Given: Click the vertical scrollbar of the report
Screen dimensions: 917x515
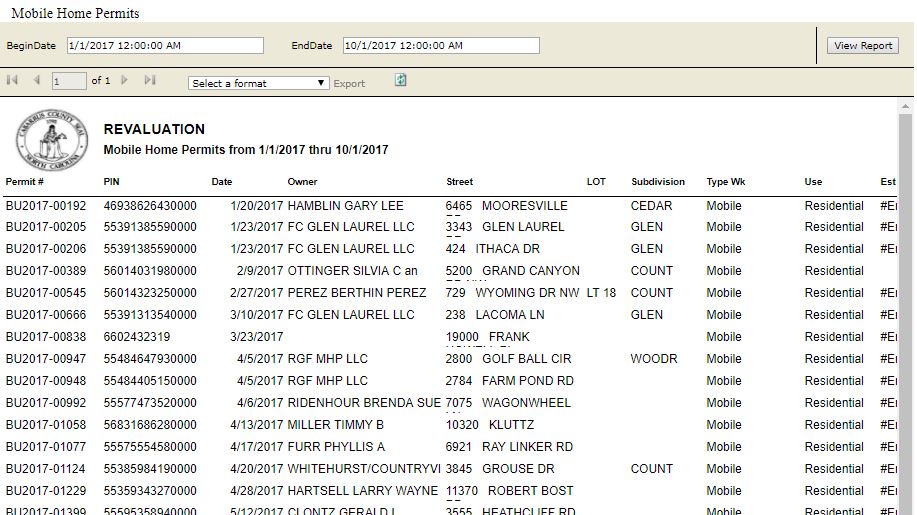Looking at the screenshot, I should tap(905, 300).
